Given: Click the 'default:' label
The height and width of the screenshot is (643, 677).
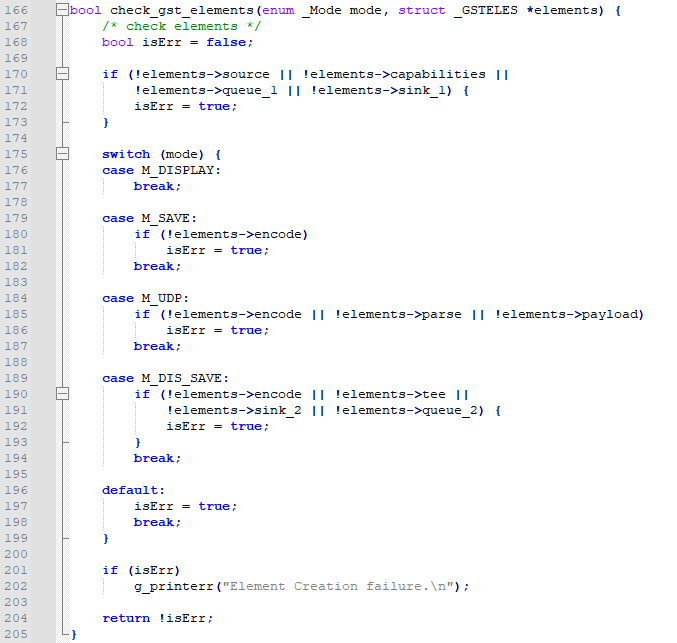Looking at the screenshot, I should [x=133, y=490].
